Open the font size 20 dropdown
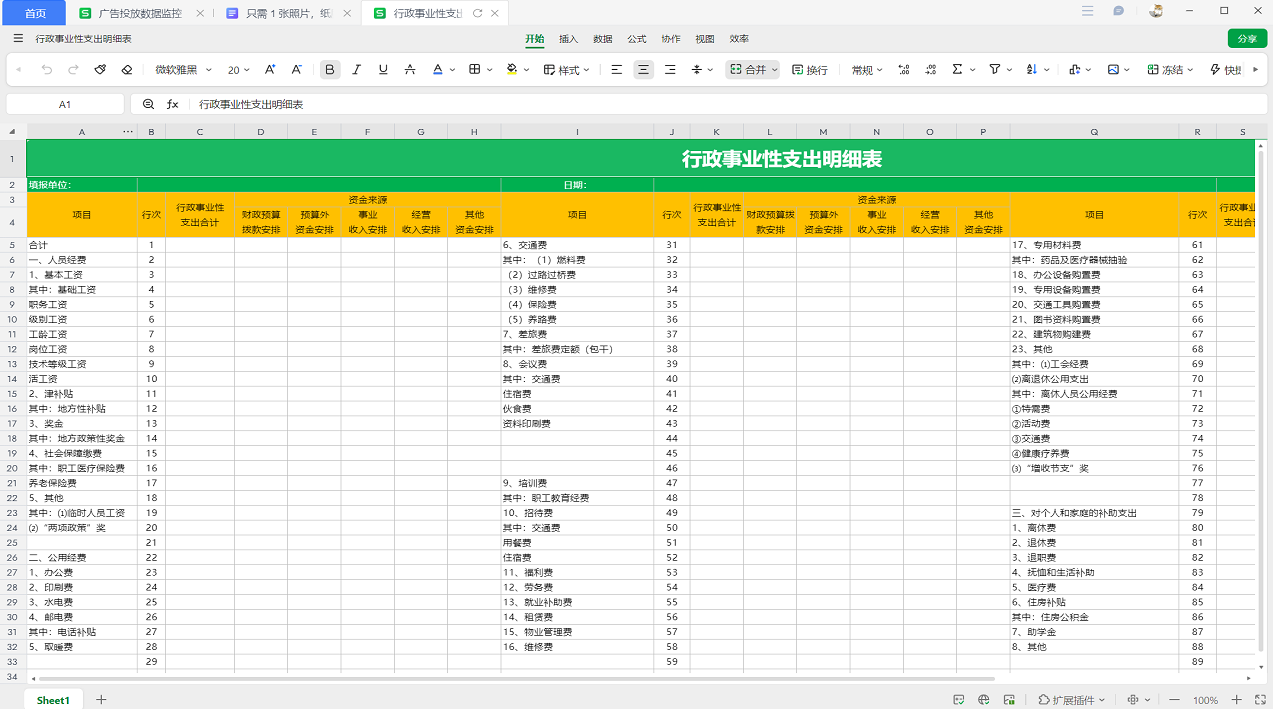 [239, 70]
